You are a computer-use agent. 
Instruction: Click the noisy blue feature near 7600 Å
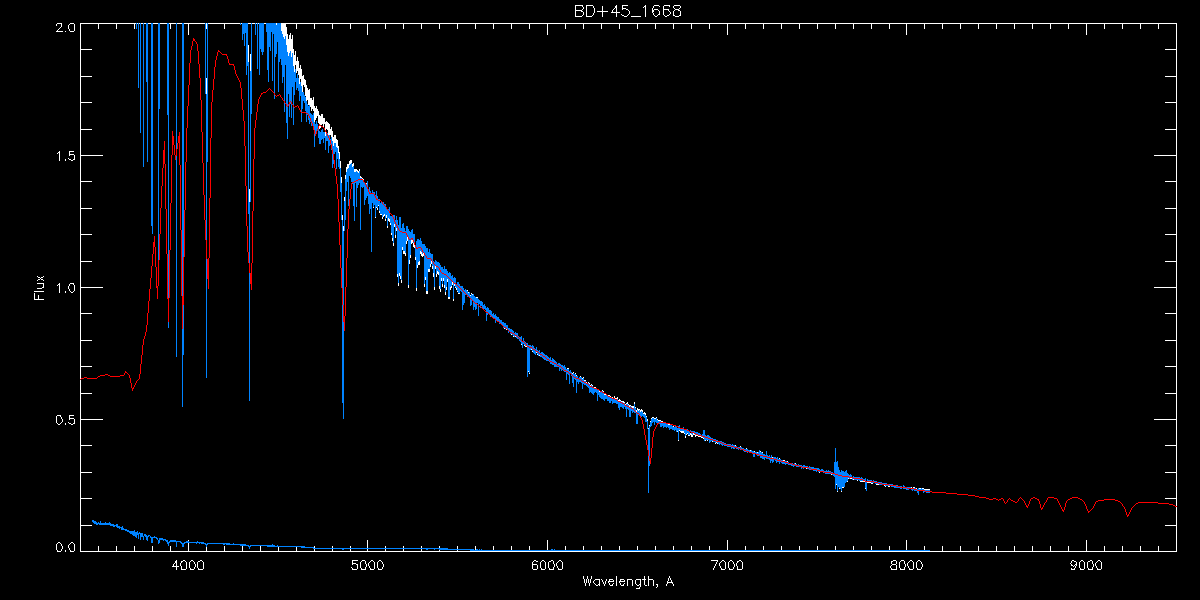(x=838, y=474)
